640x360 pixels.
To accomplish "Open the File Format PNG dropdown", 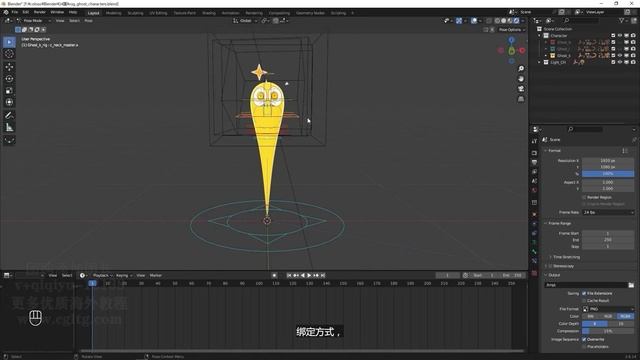I will [608, 309].
